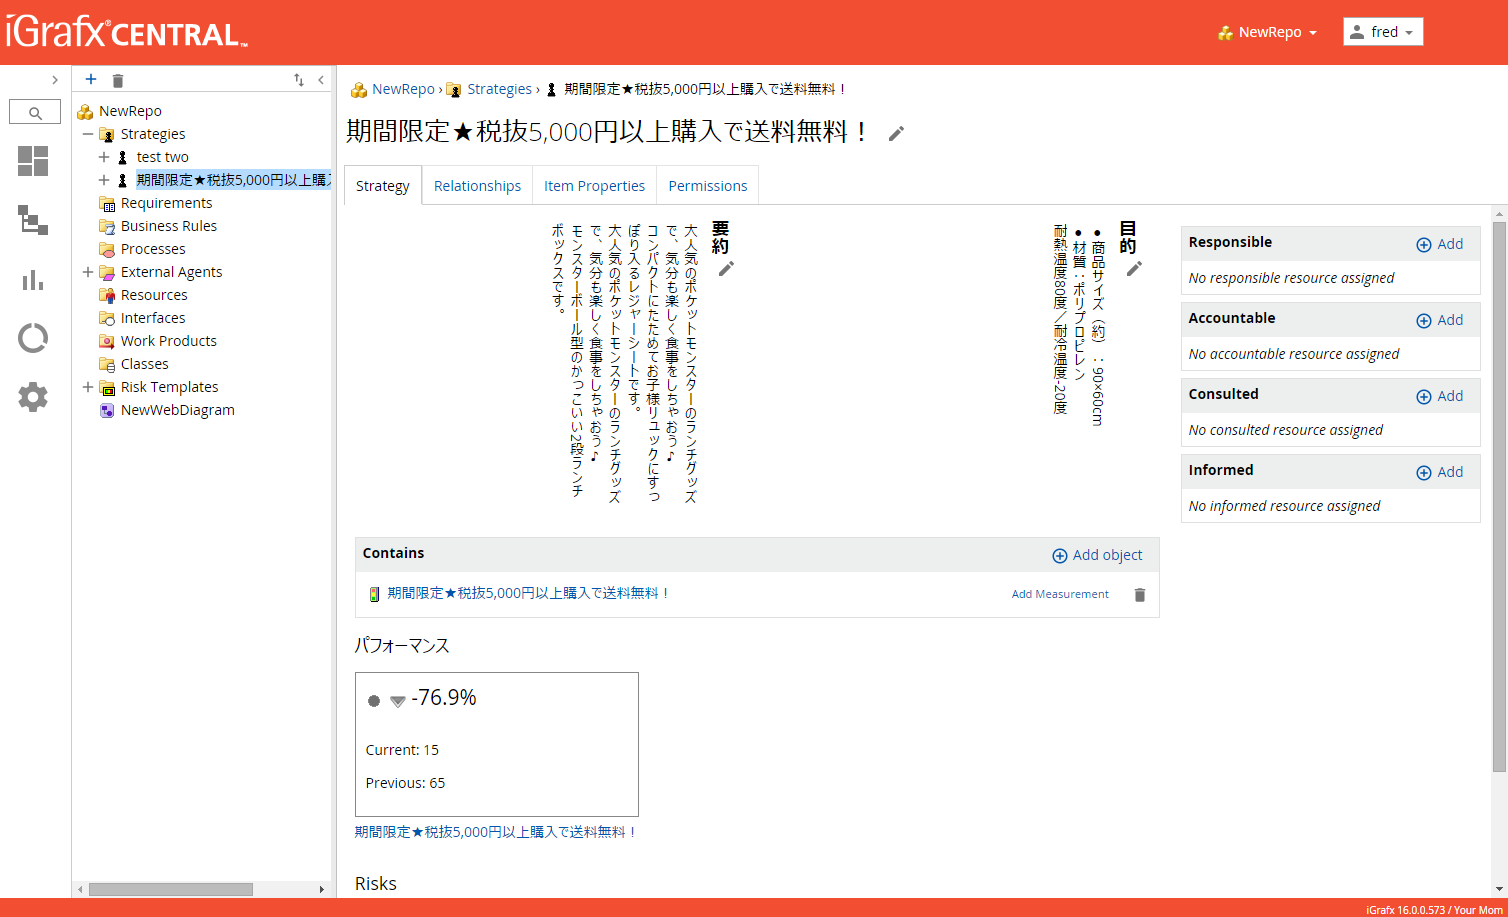Open the Permissions tab
The width and height of the screenshot is (1508, 917).
(707, 185)
